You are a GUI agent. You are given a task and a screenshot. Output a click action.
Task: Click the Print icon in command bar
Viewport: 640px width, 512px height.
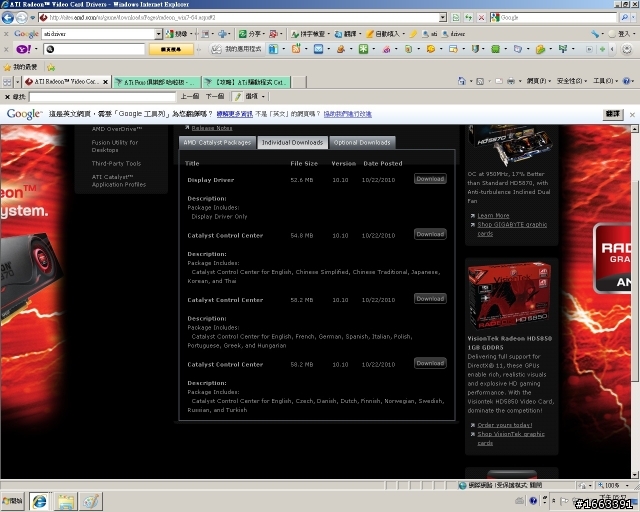coord(511,81)
